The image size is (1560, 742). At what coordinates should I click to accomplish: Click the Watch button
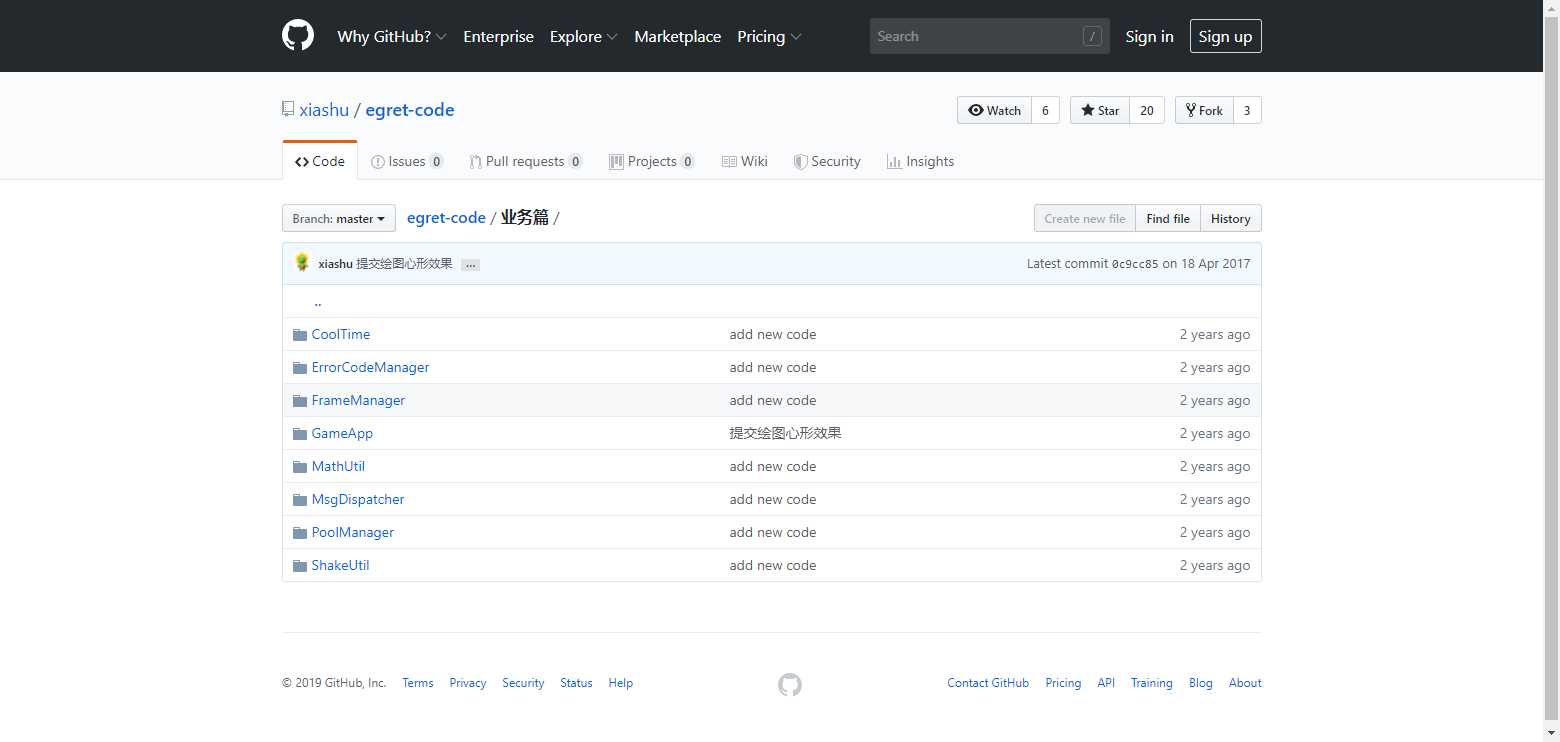click(994, 110)
